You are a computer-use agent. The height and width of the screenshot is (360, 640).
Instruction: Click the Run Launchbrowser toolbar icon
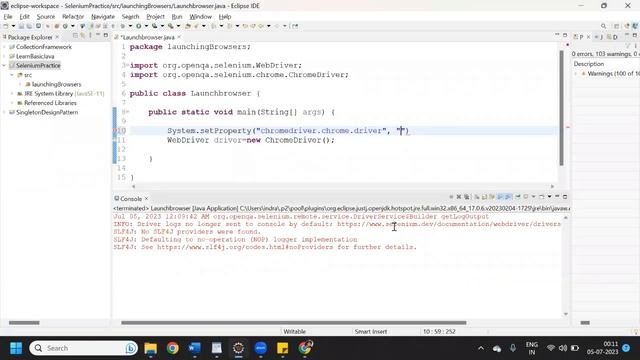point(138,26)
